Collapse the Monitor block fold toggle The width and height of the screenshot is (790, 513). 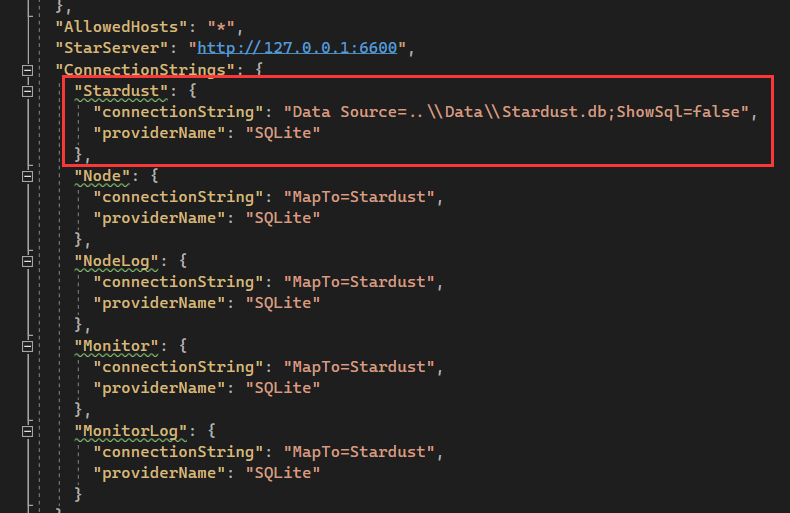27,347
